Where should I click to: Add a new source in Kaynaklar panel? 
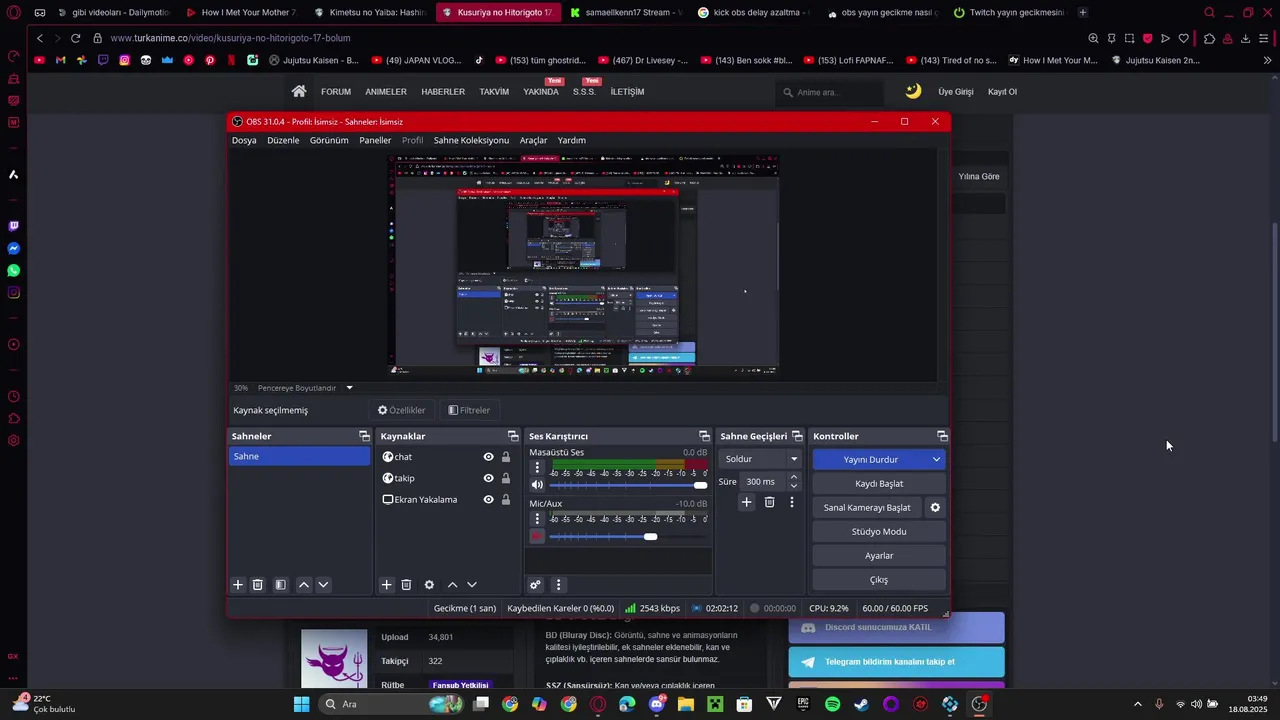point(387,585)
